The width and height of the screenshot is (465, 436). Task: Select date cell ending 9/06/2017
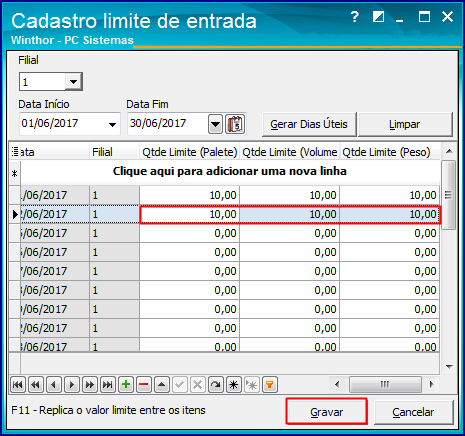pyautogui.click(x=55, y=309)
